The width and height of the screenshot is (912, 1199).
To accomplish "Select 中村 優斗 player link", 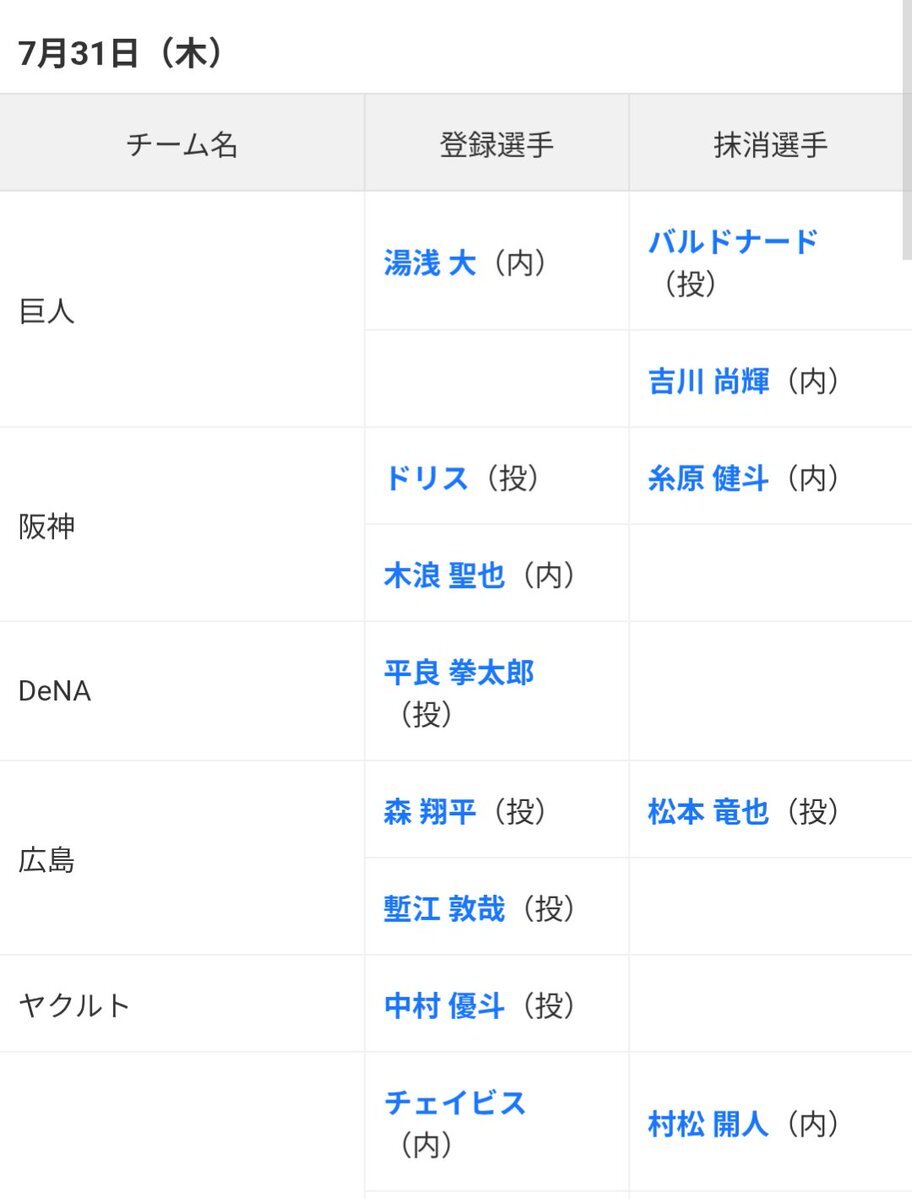I will tap(444, 1006).
